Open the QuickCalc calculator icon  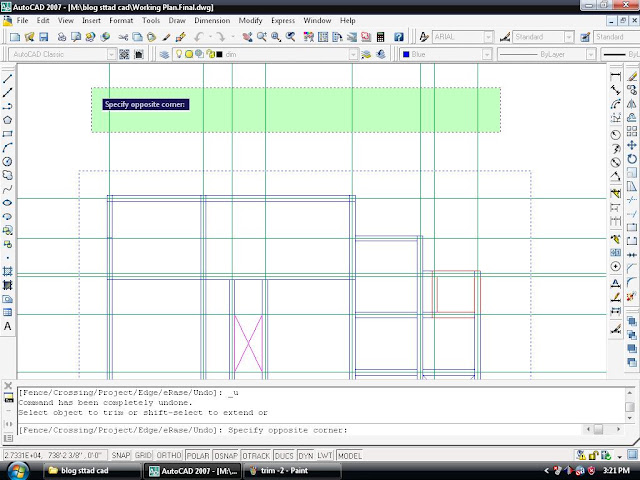(380, 37)
